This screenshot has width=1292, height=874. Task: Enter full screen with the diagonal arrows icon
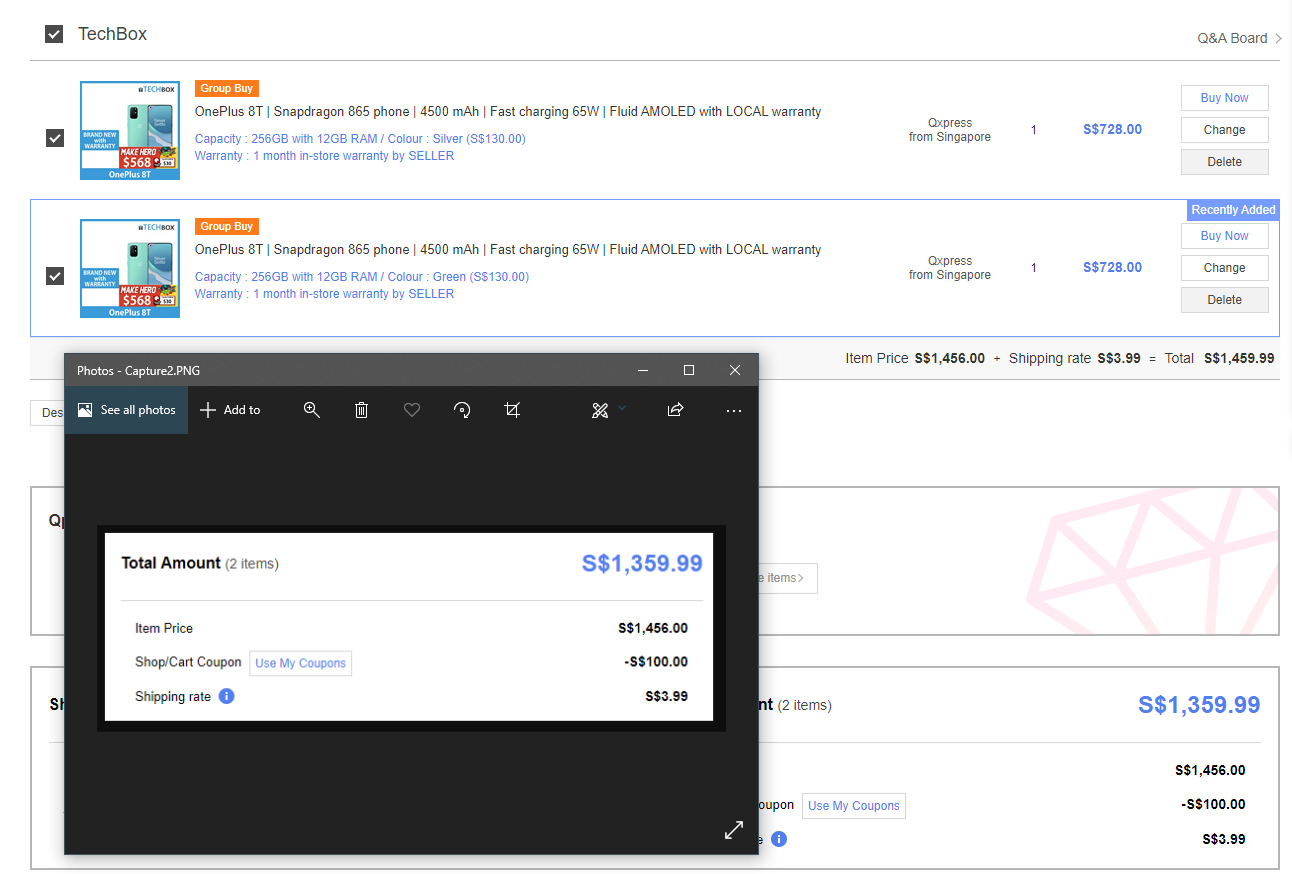(734, 830)
